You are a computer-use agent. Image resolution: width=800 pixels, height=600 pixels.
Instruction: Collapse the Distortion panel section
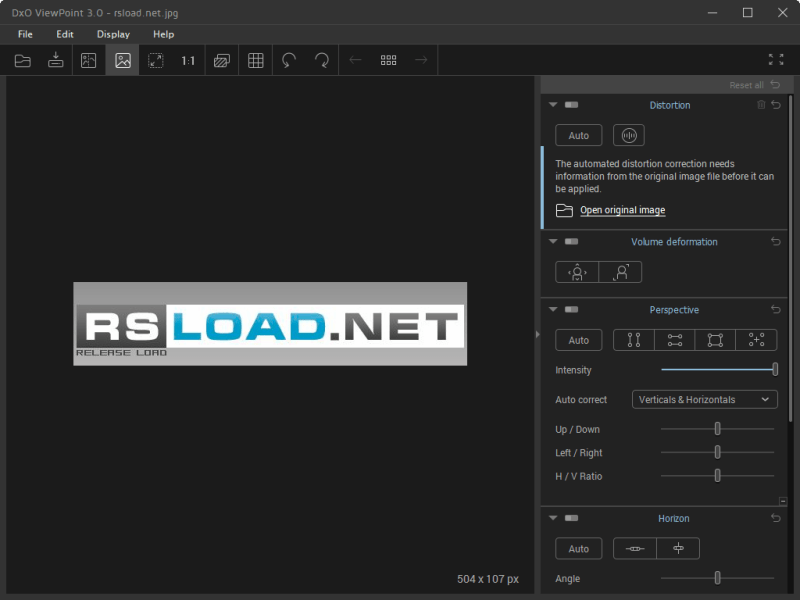click(x=553, y=105)
